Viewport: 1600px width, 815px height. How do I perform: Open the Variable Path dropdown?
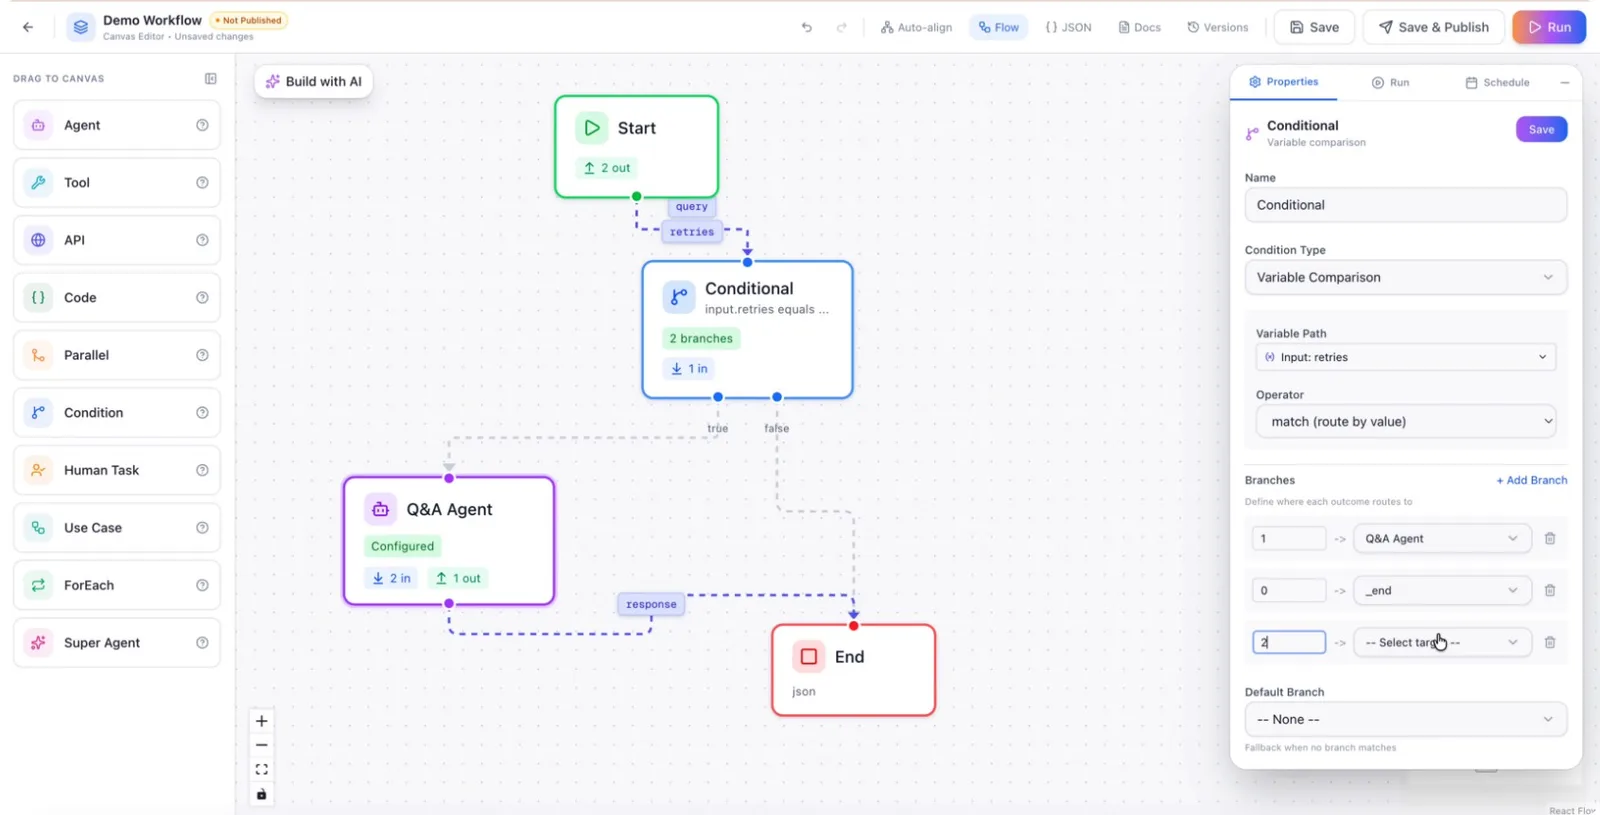point(1406,357)
